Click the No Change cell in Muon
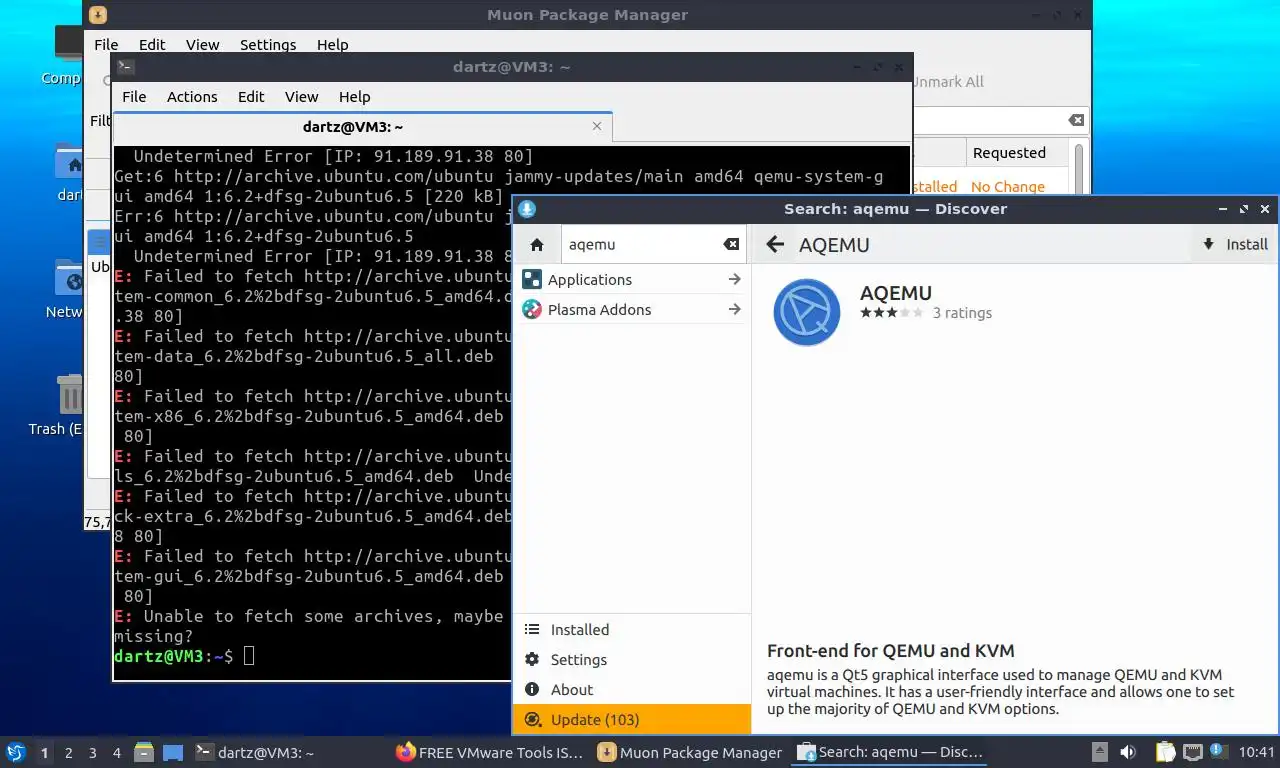This screenshot has height=768, width=1280. [x=1008, y=186]
